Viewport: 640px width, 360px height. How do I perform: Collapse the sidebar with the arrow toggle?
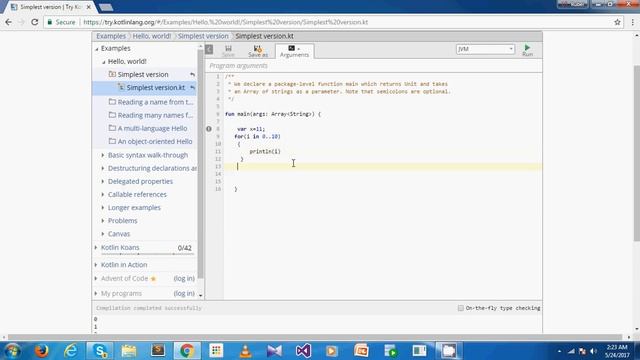click(209, 49)
